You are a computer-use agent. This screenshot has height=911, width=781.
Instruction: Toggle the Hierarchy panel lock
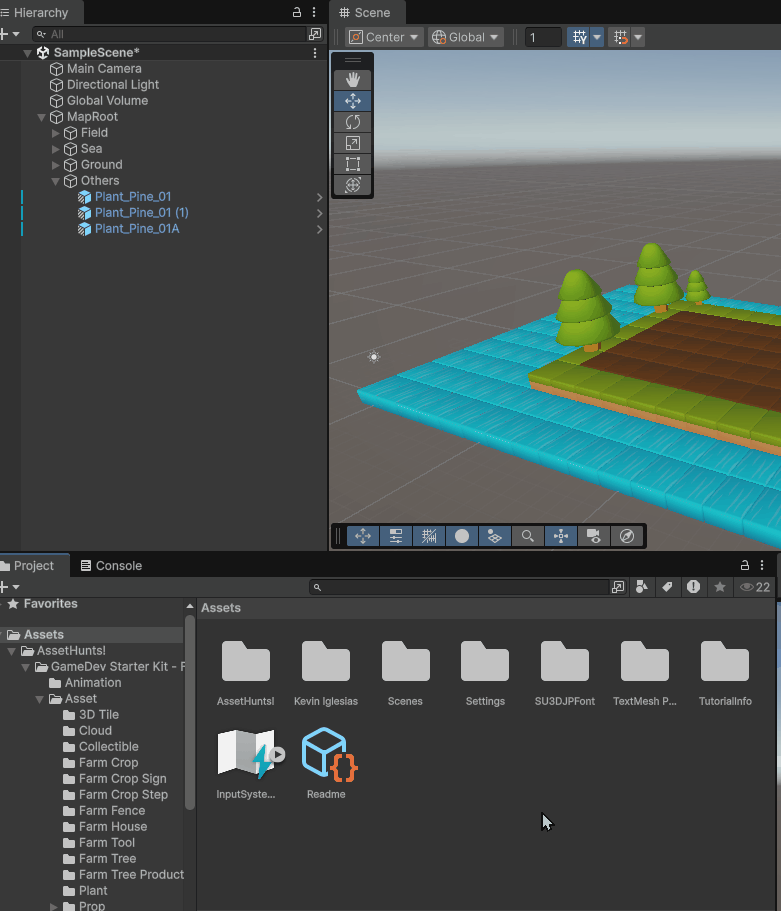(296, 12)
